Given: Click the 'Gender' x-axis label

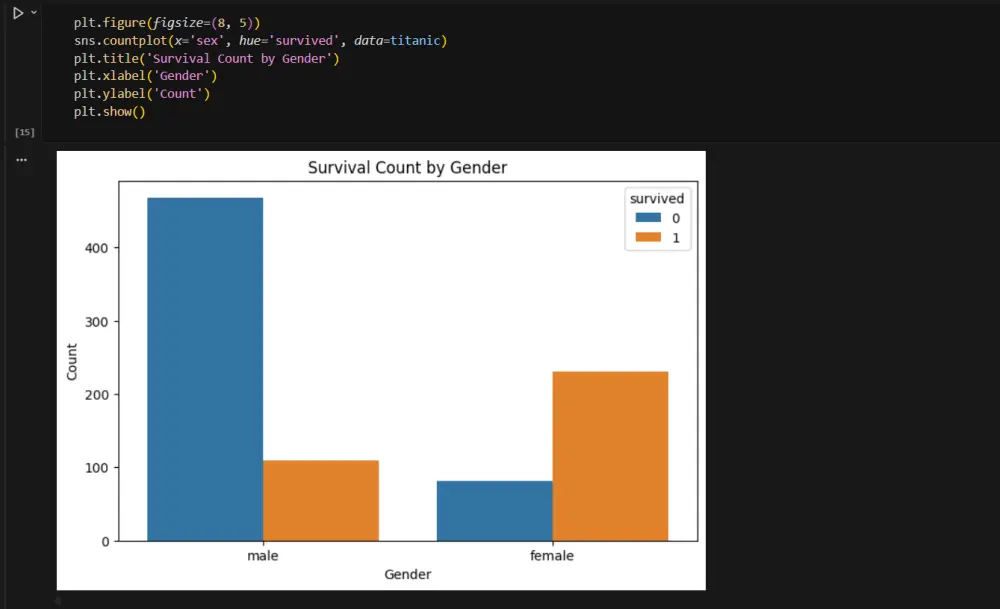Looking at the screenshot, I should (408, 574).
